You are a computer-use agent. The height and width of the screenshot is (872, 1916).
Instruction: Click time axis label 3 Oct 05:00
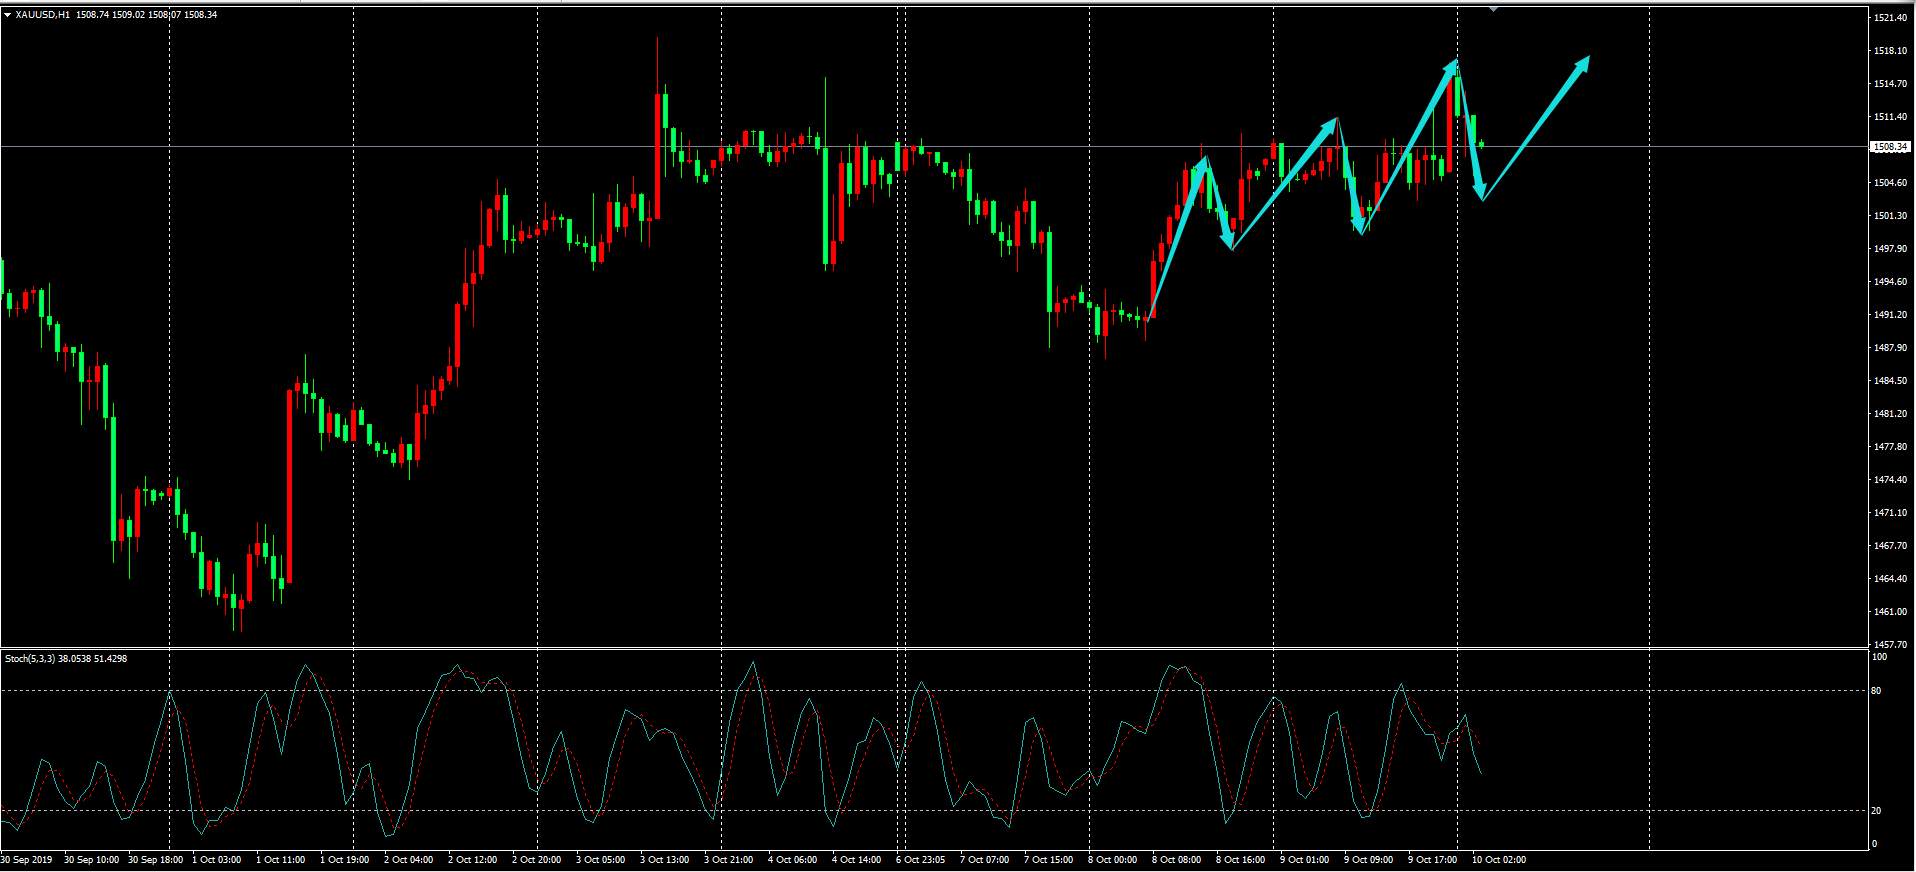[601, 860]
